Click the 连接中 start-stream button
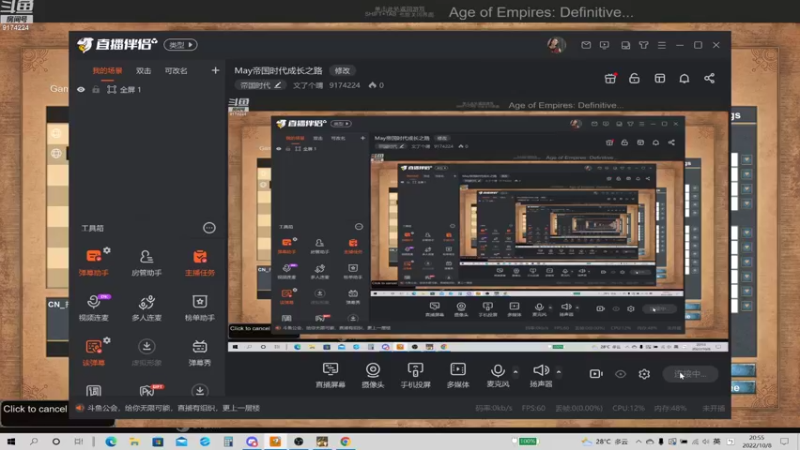This screenshot has width=800, height=450. (690, 374)
